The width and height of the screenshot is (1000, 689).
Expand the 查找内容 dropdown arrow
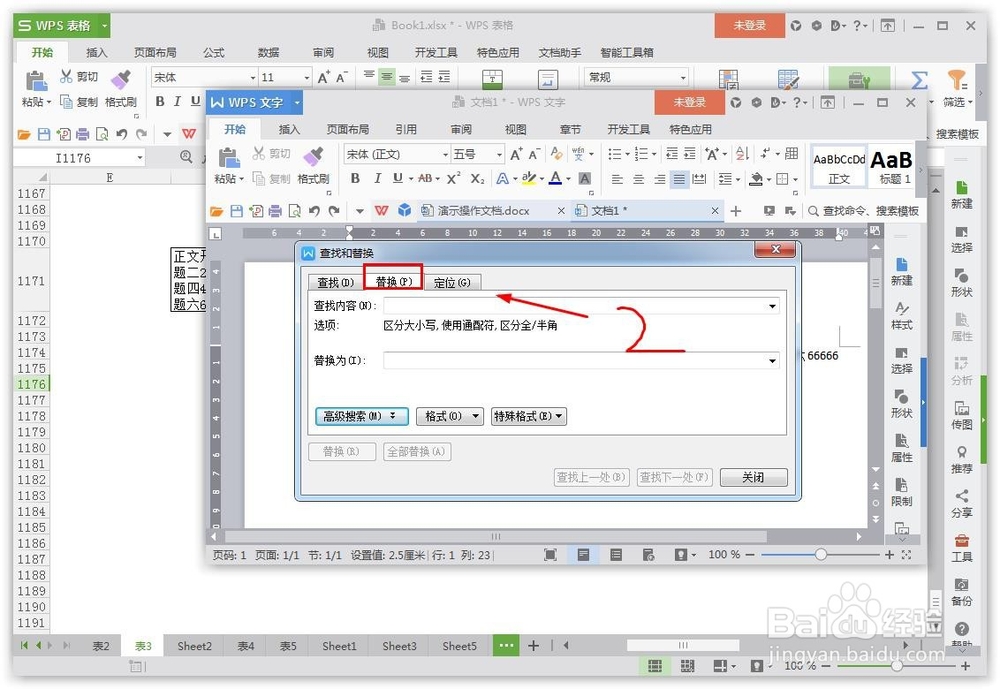772,306
